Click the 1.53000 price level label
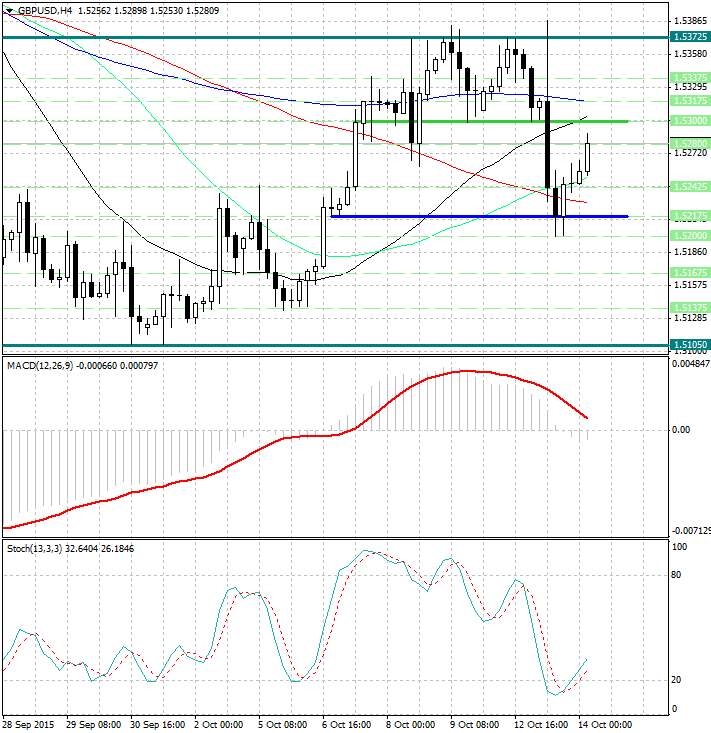This screenshot has height=733, width=711. point(690,121)
